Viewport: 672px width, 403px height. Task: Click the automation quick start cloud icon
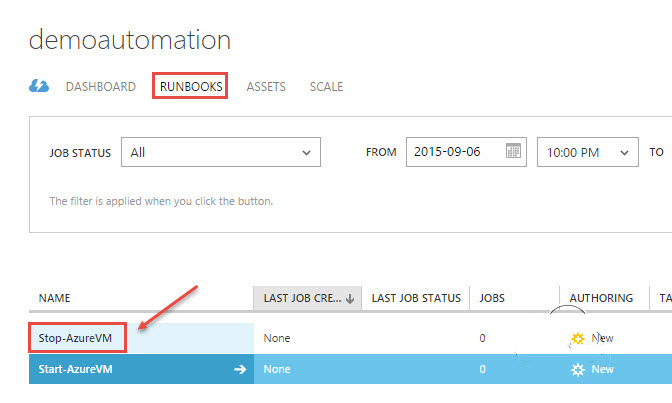(x=39, y=86)
